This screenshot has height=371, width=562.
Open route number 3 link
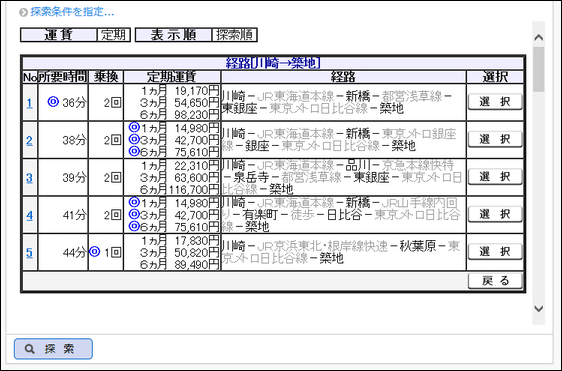pyautogui.click(x=29, y=178)
